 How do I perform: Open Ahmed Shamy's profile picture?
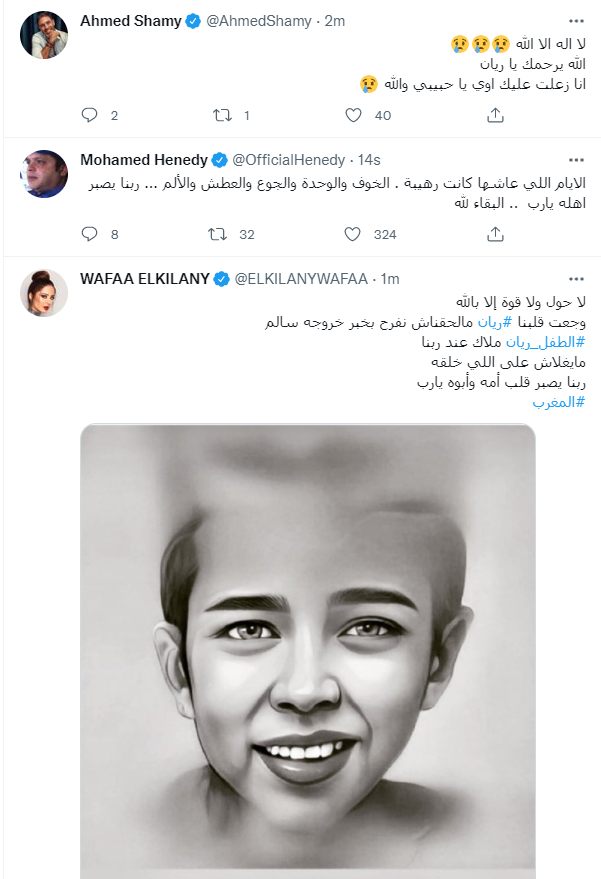click(44, 34)
